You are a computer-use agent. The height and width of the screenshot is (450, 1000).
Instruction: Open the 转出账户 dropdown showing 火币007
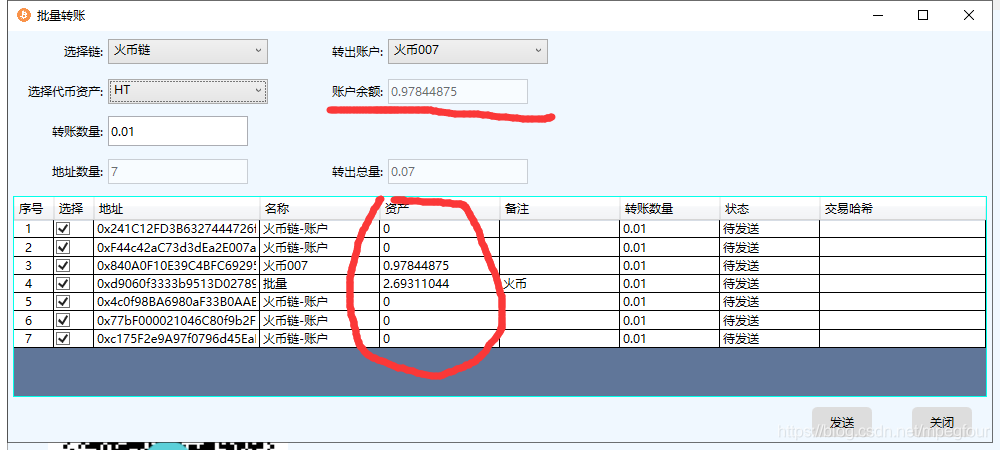(467, 50)
